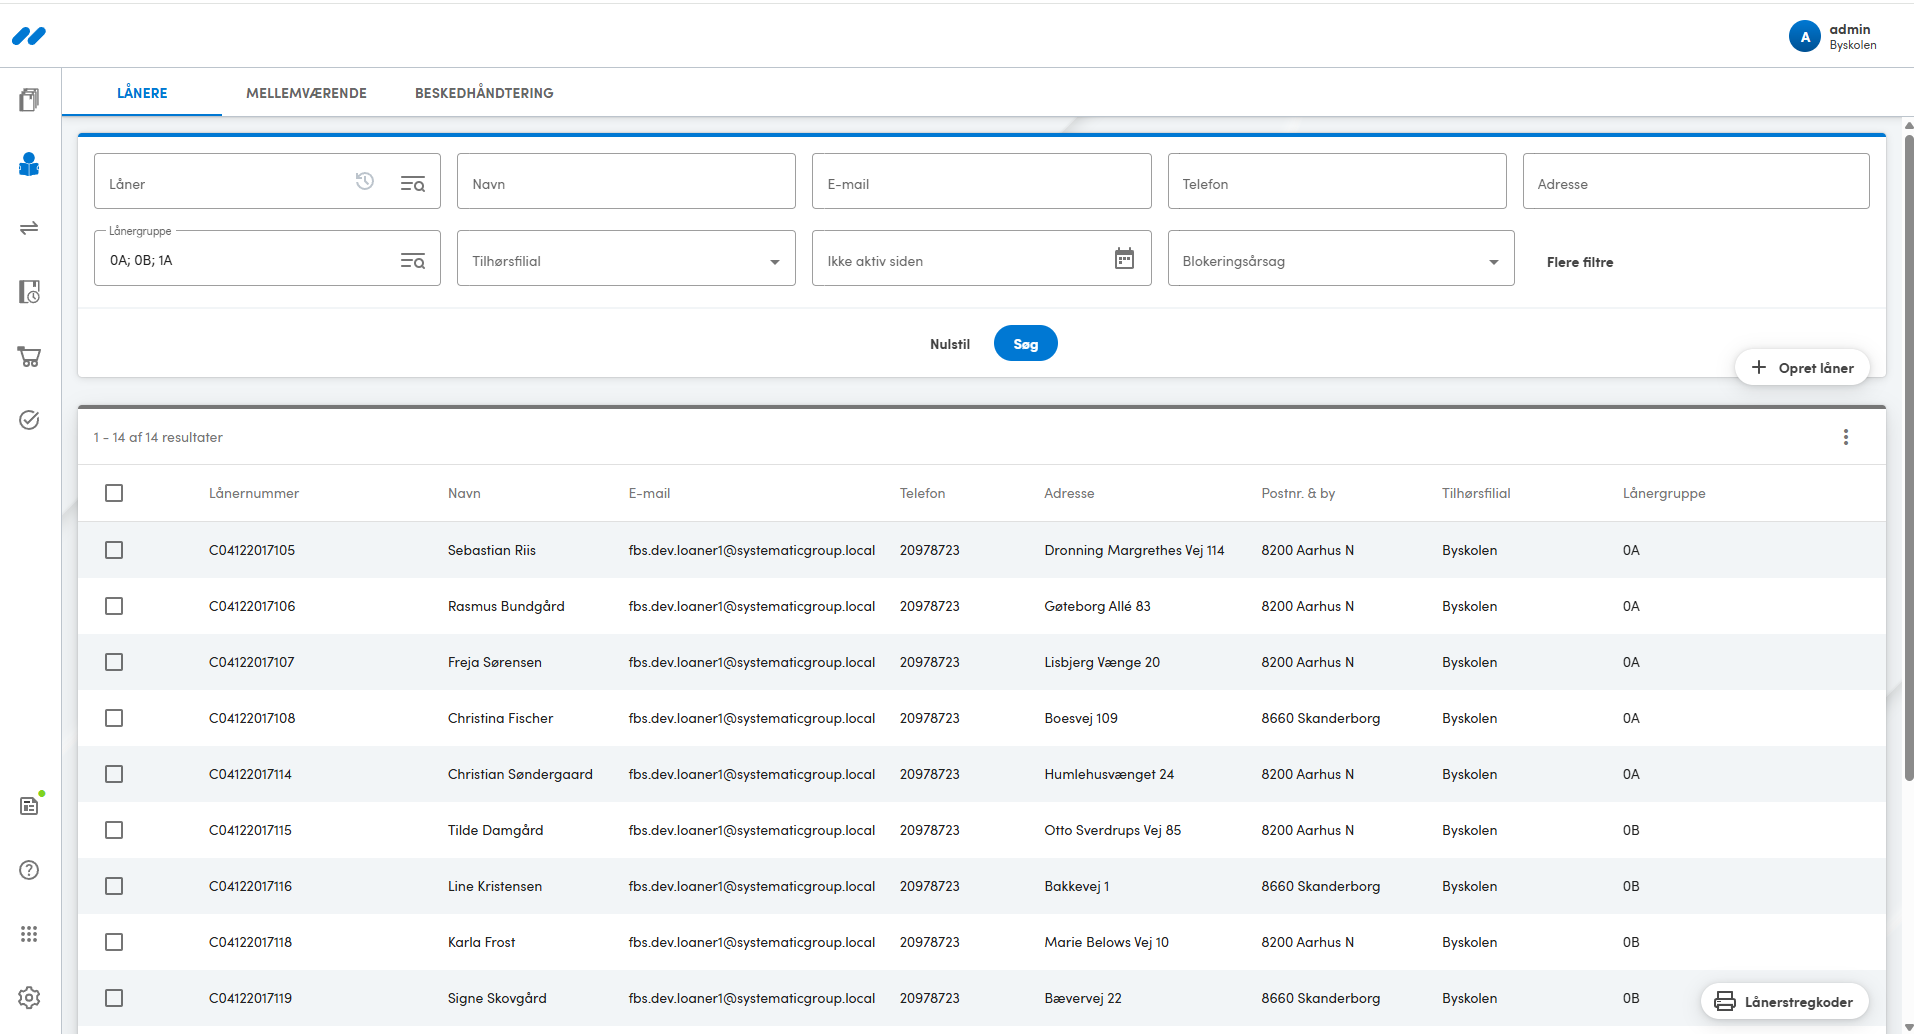1914x1034 pixels.
Task: Open the book-with-clock reservations sidebar icon
Action: pyautogui.click(x=29, y=292)
